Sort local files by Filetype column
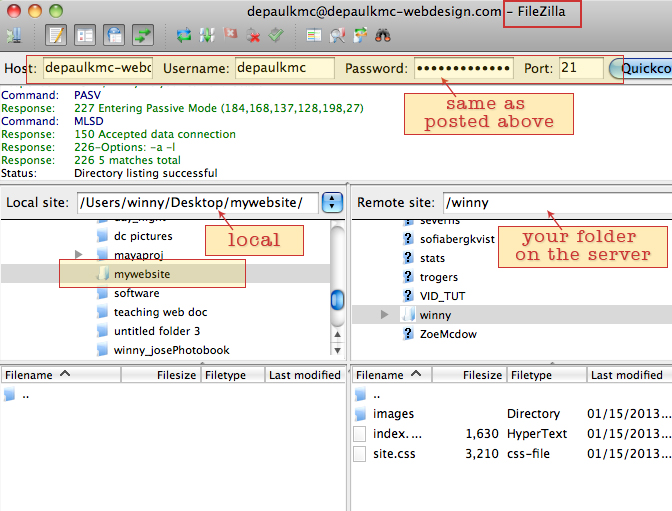The height and width of the screenshot is (511, 672). point(233,375)
